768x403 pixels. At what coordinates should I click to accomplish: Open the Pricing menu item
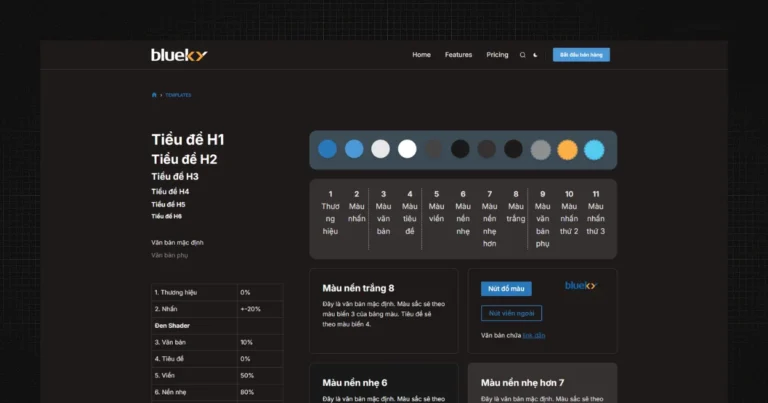coord(497,55)
